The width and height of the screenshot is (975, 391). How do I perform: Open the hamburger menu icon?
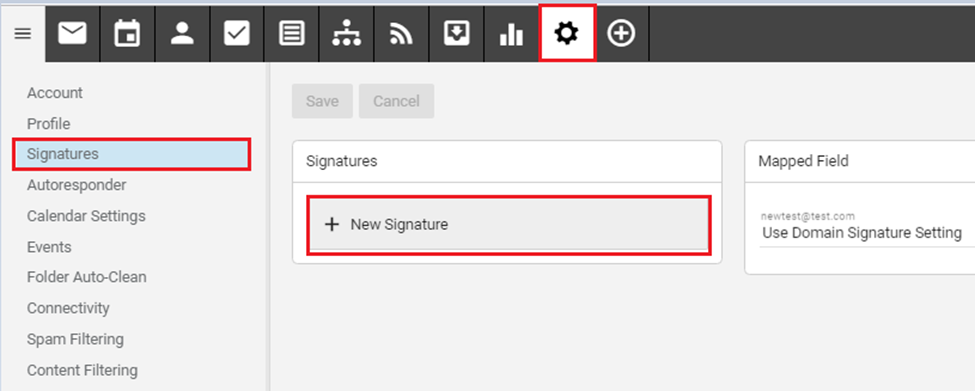coord(22,34)
